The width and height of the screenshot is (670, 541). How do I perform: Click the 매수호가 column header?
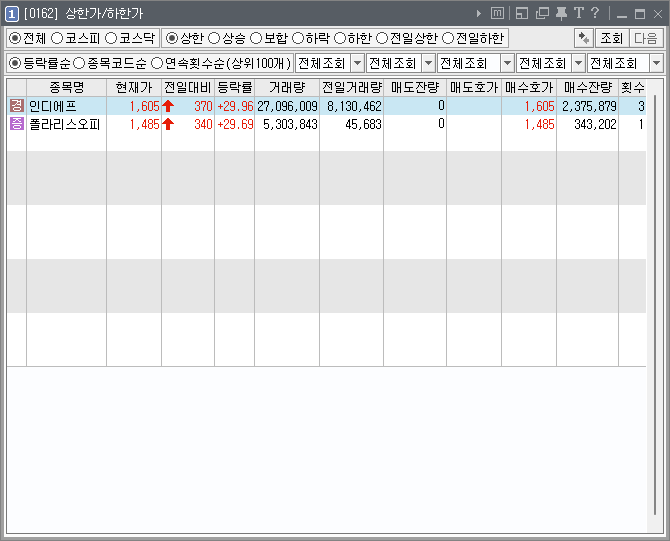pyautogui.click(x=529, y=88)
